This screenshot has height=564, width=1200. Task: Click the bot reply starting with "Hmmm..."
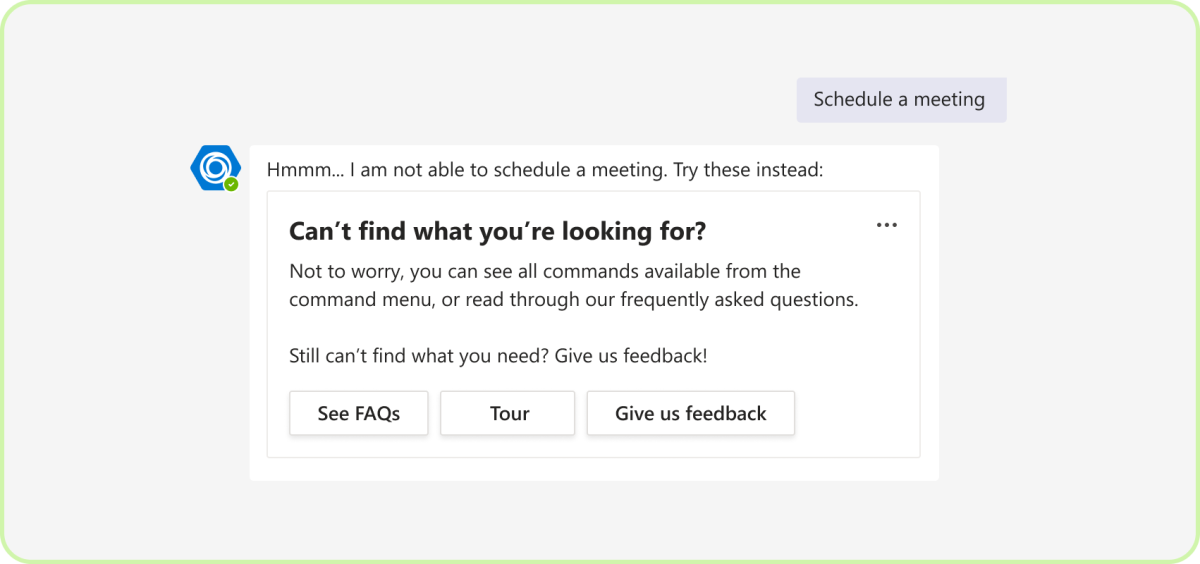pos(544,170)
